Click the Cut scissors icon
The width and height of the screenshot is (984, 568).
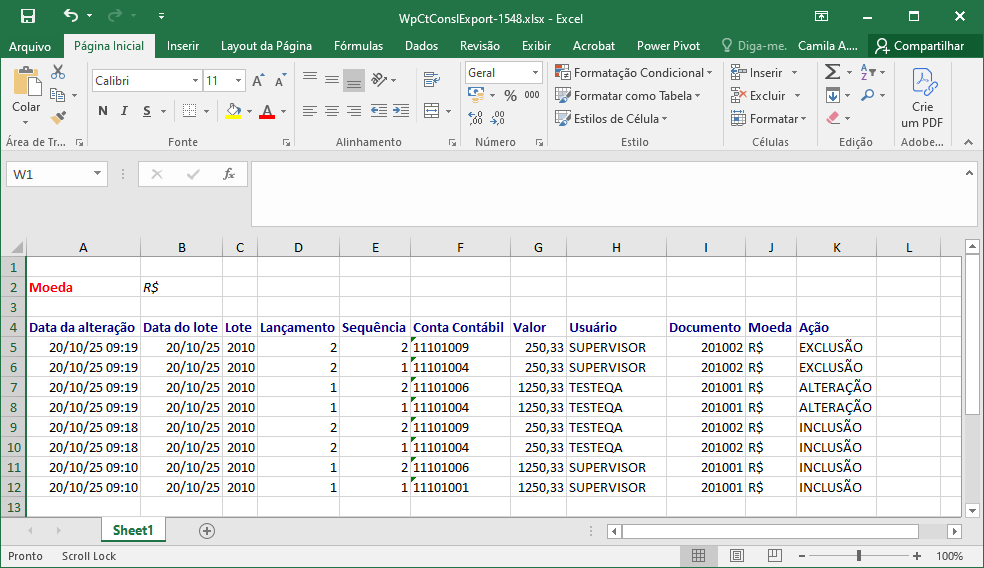pos(58,72)
